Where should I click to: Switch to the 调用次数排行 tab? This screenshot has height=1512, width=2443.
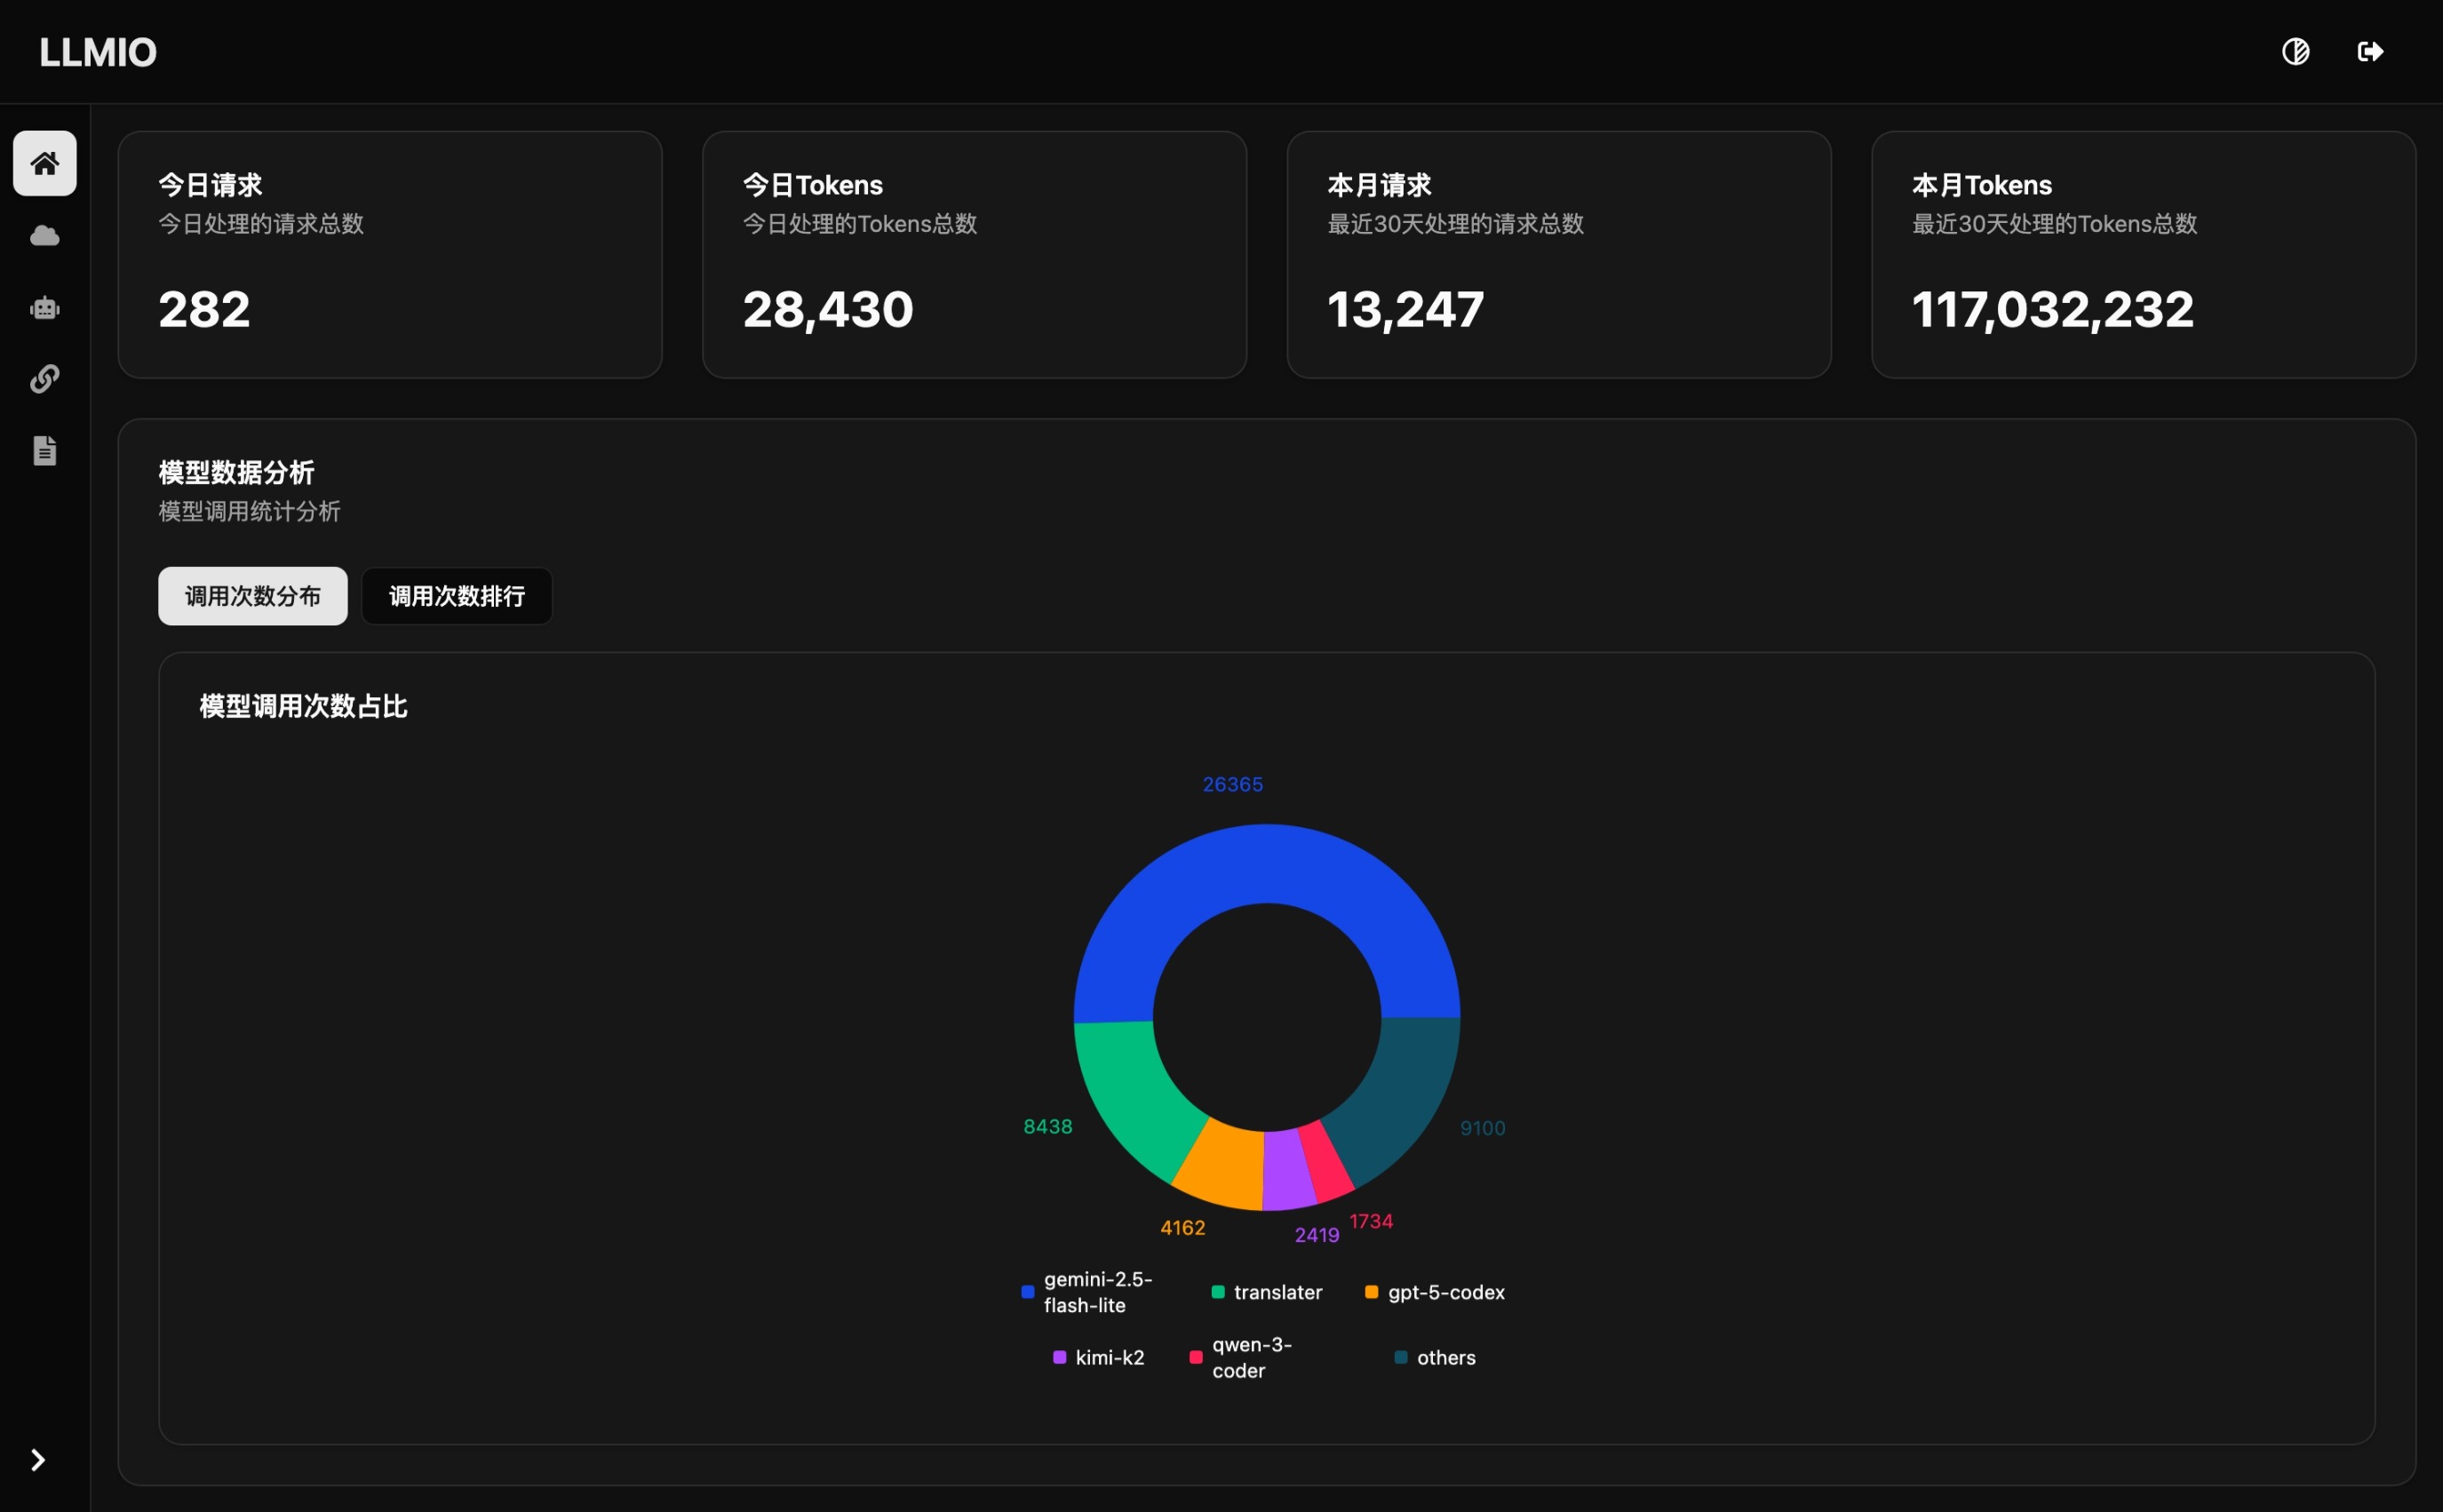[x=456, y=596]
